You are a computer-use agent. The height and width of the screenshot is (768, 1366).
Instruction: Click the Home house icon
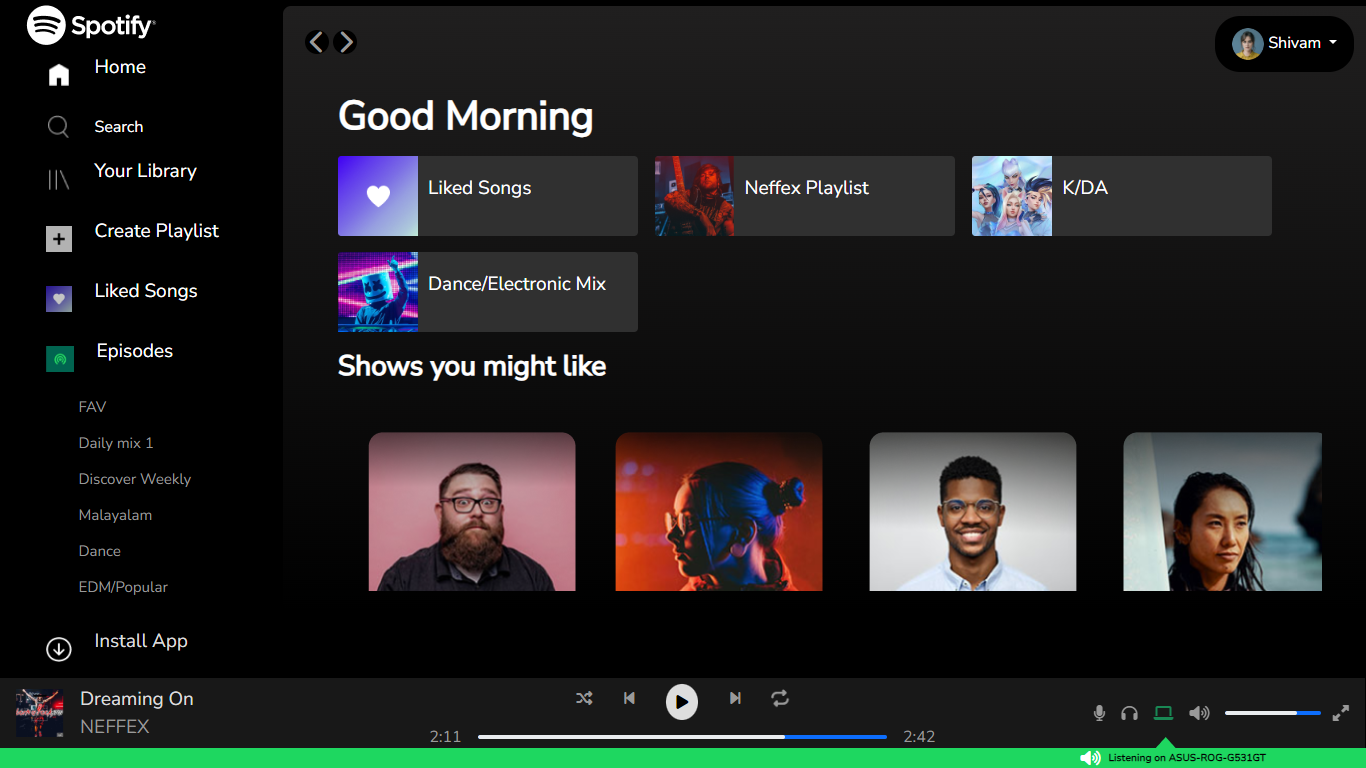coord(59,75)
